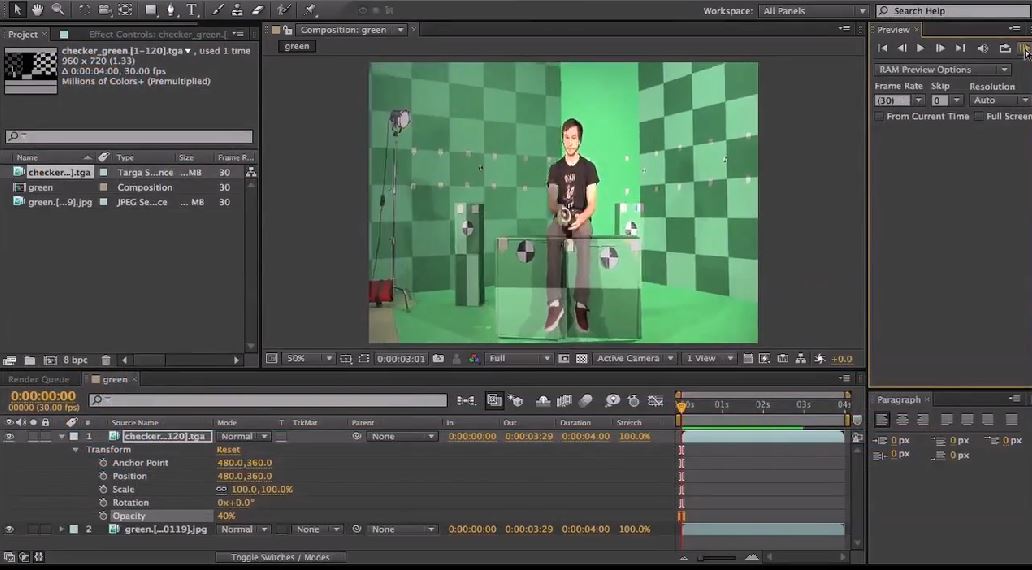Open the composition flowchart icon in viewer

tap(800, 359)
